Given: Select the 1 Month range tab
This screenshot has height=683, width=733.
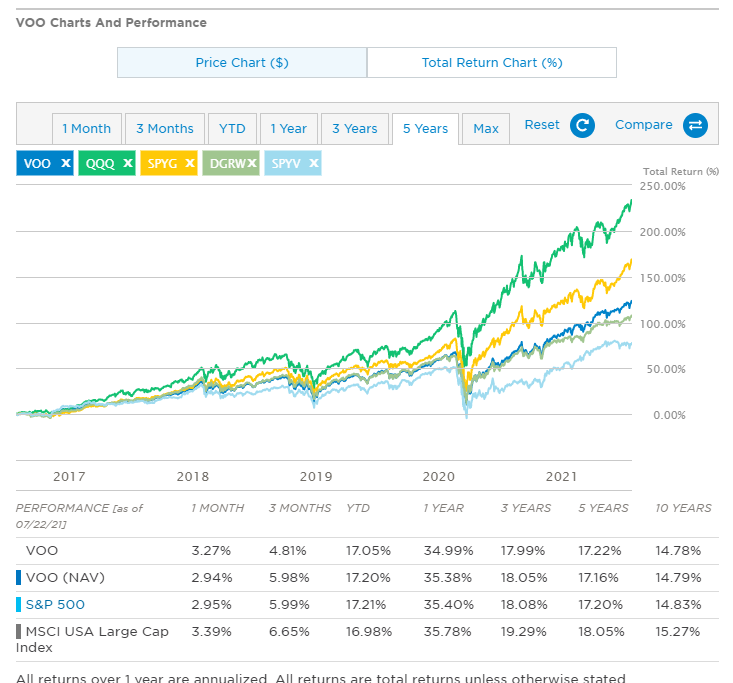Looking at the screenshot, I should coord(87,129).
